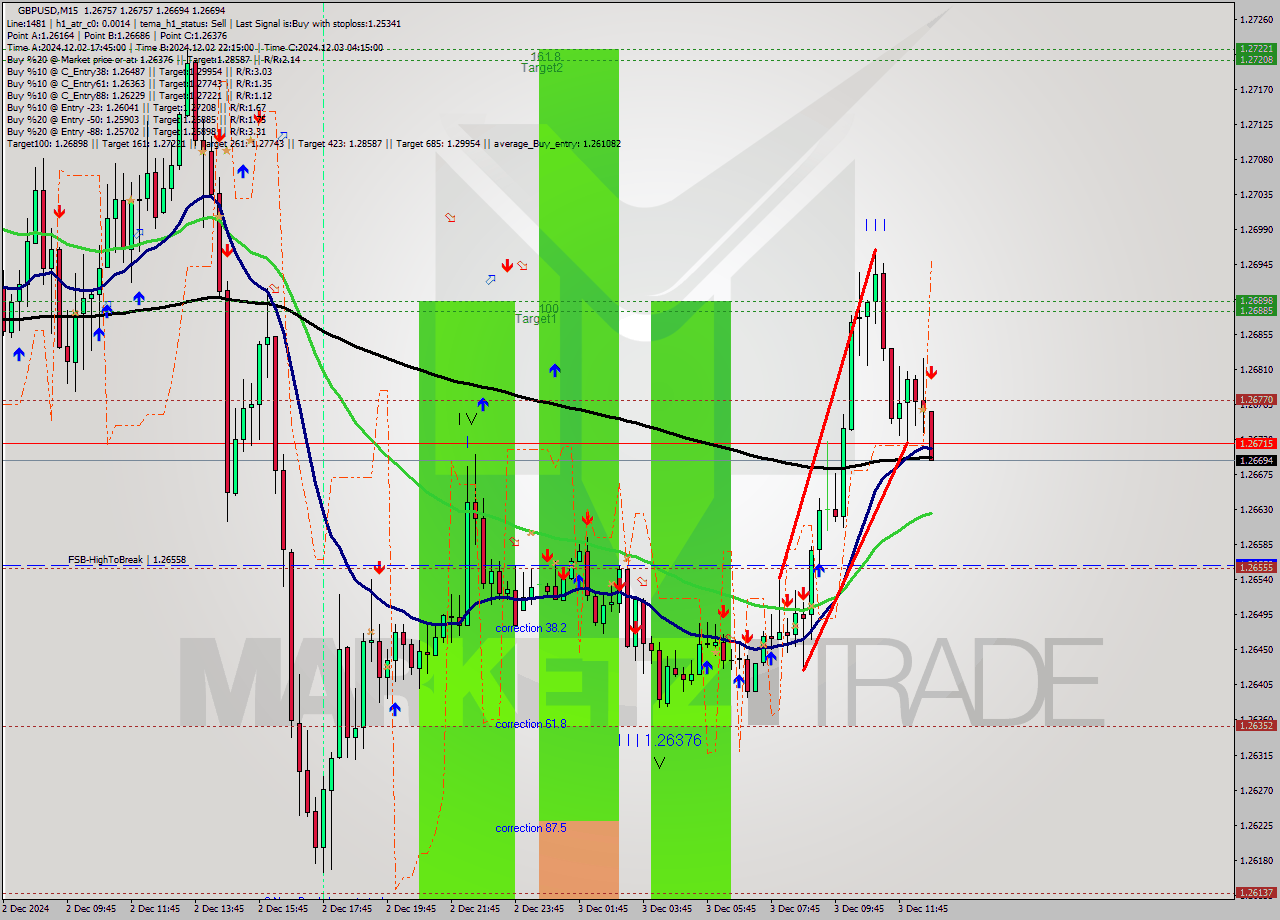Click the red 1.26137 price tag
The height and width of the screenshot is (920, 1280).
click(x=1255, y=892)
